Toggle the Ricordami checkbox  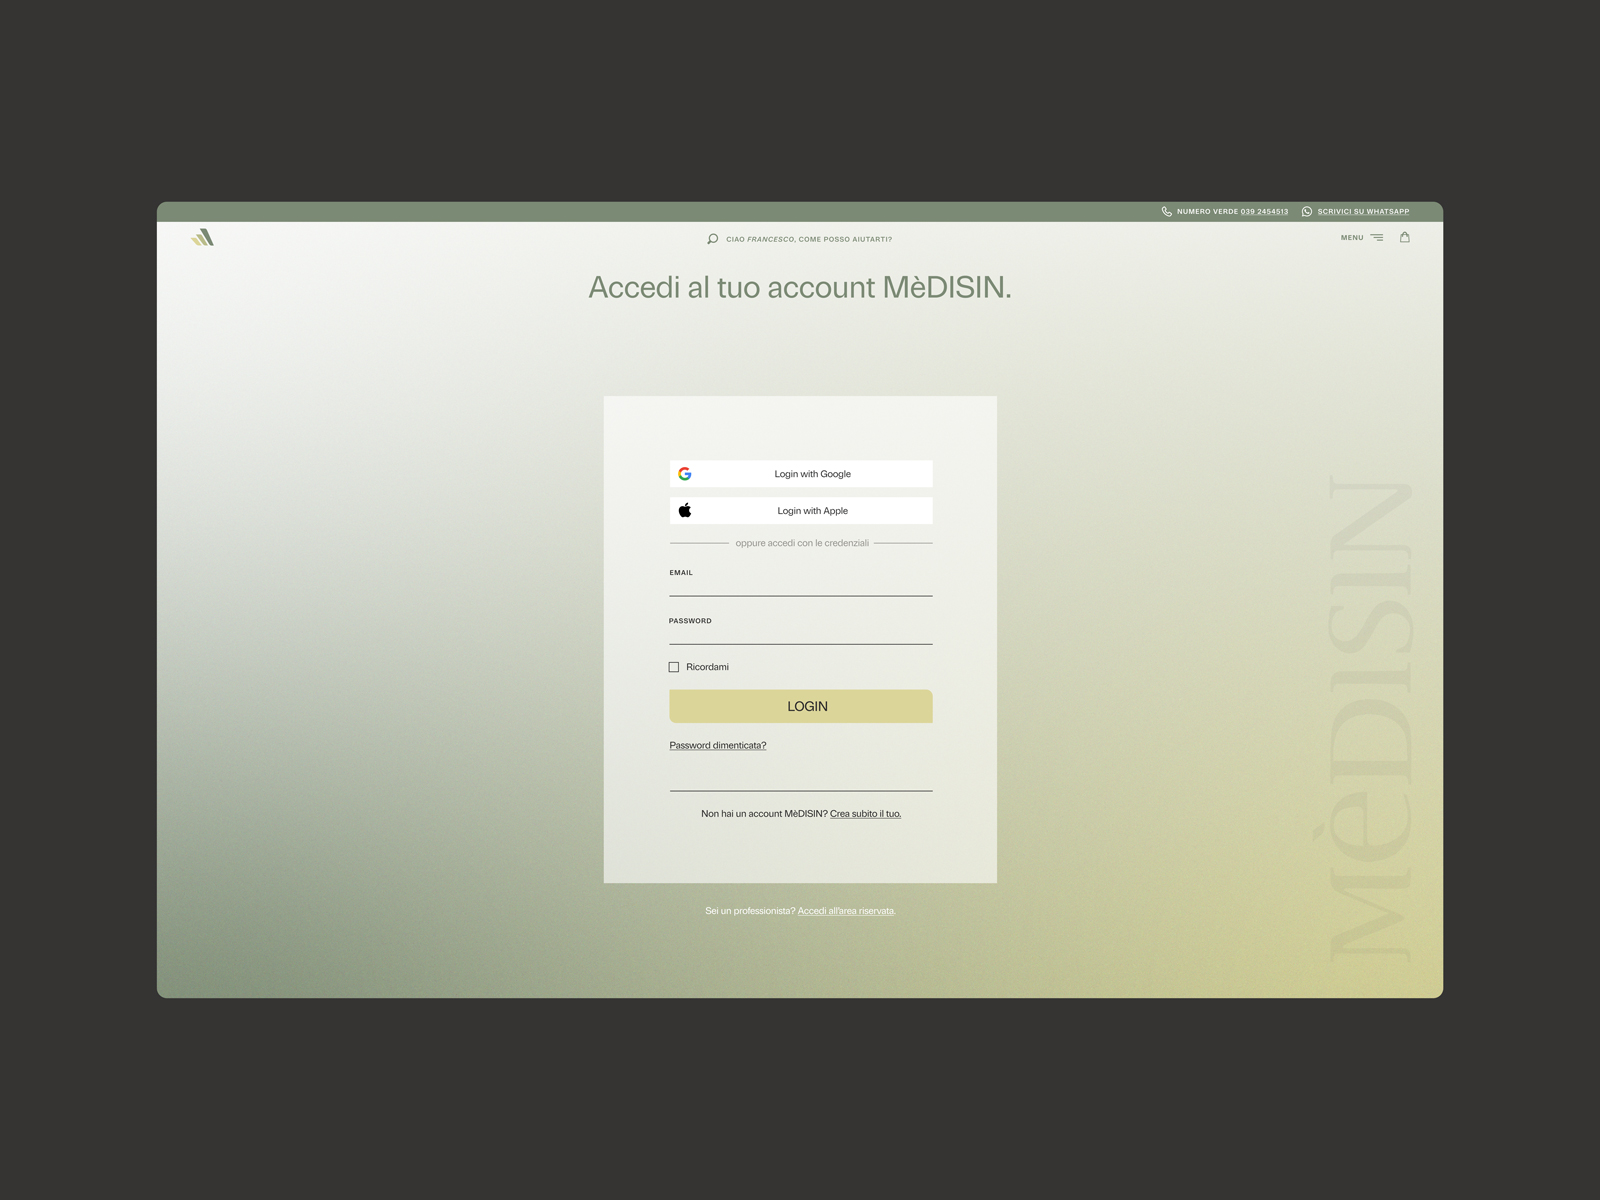674,667
